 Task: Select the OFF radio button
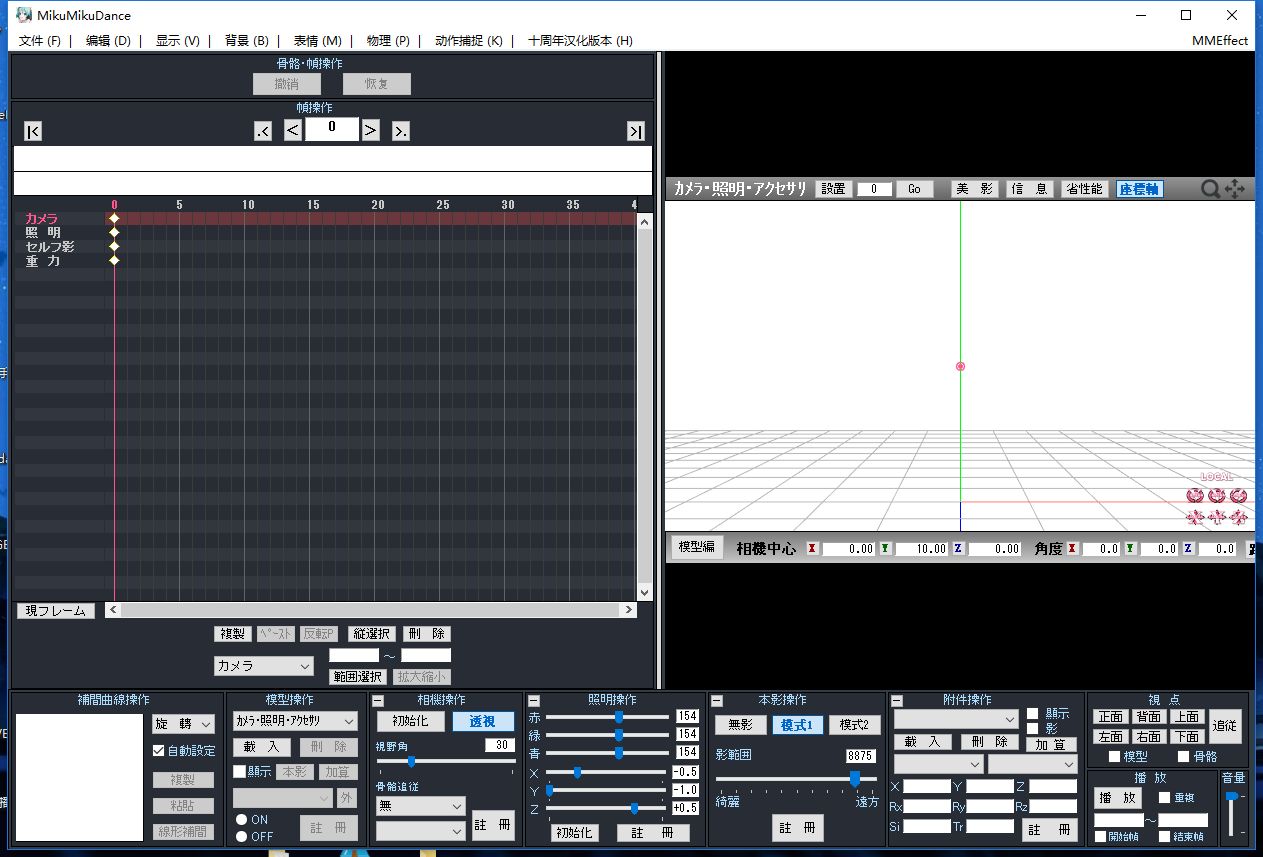(x=241, y=836)
